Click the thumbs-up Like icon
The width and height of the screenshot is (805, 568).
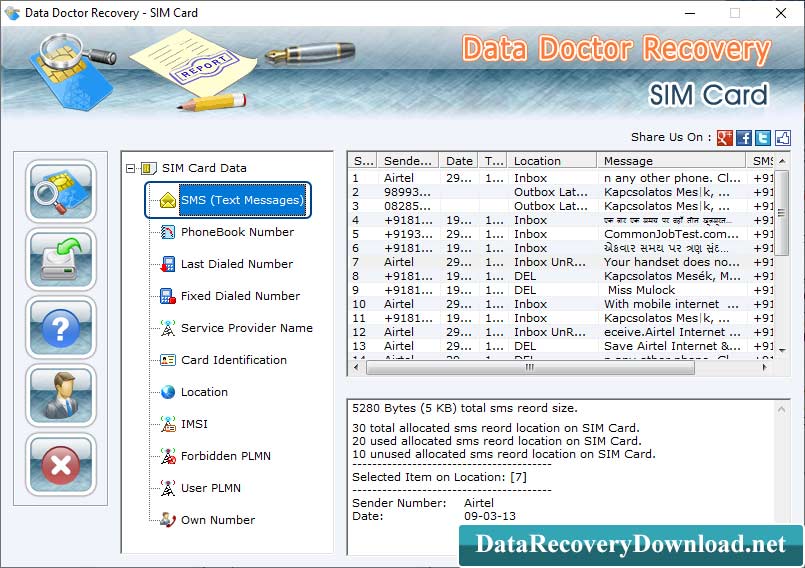coord(782,138)
